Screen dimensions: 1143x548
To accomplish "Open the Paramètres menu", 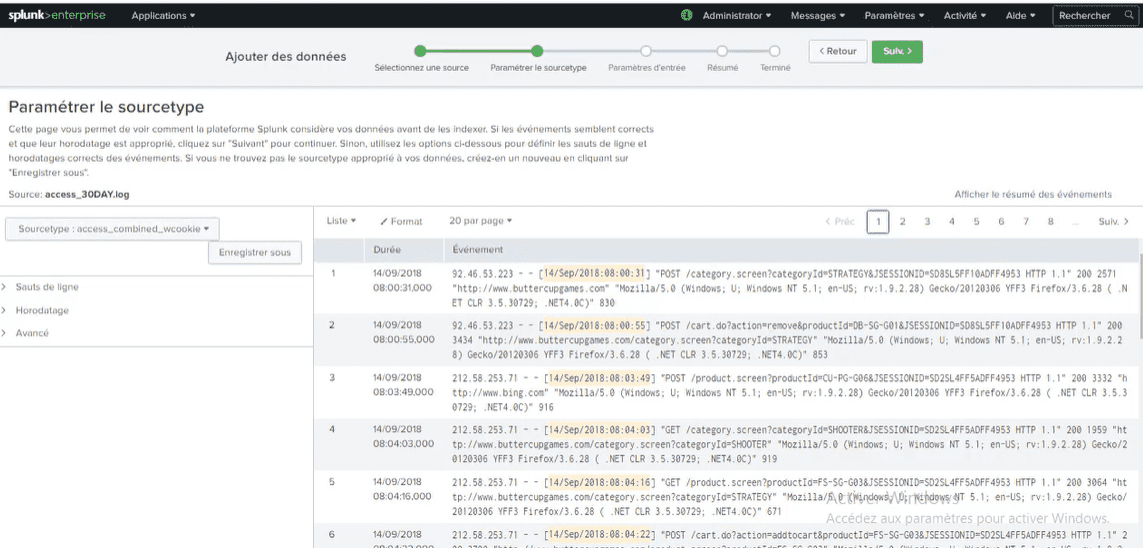I will point(894,15).
